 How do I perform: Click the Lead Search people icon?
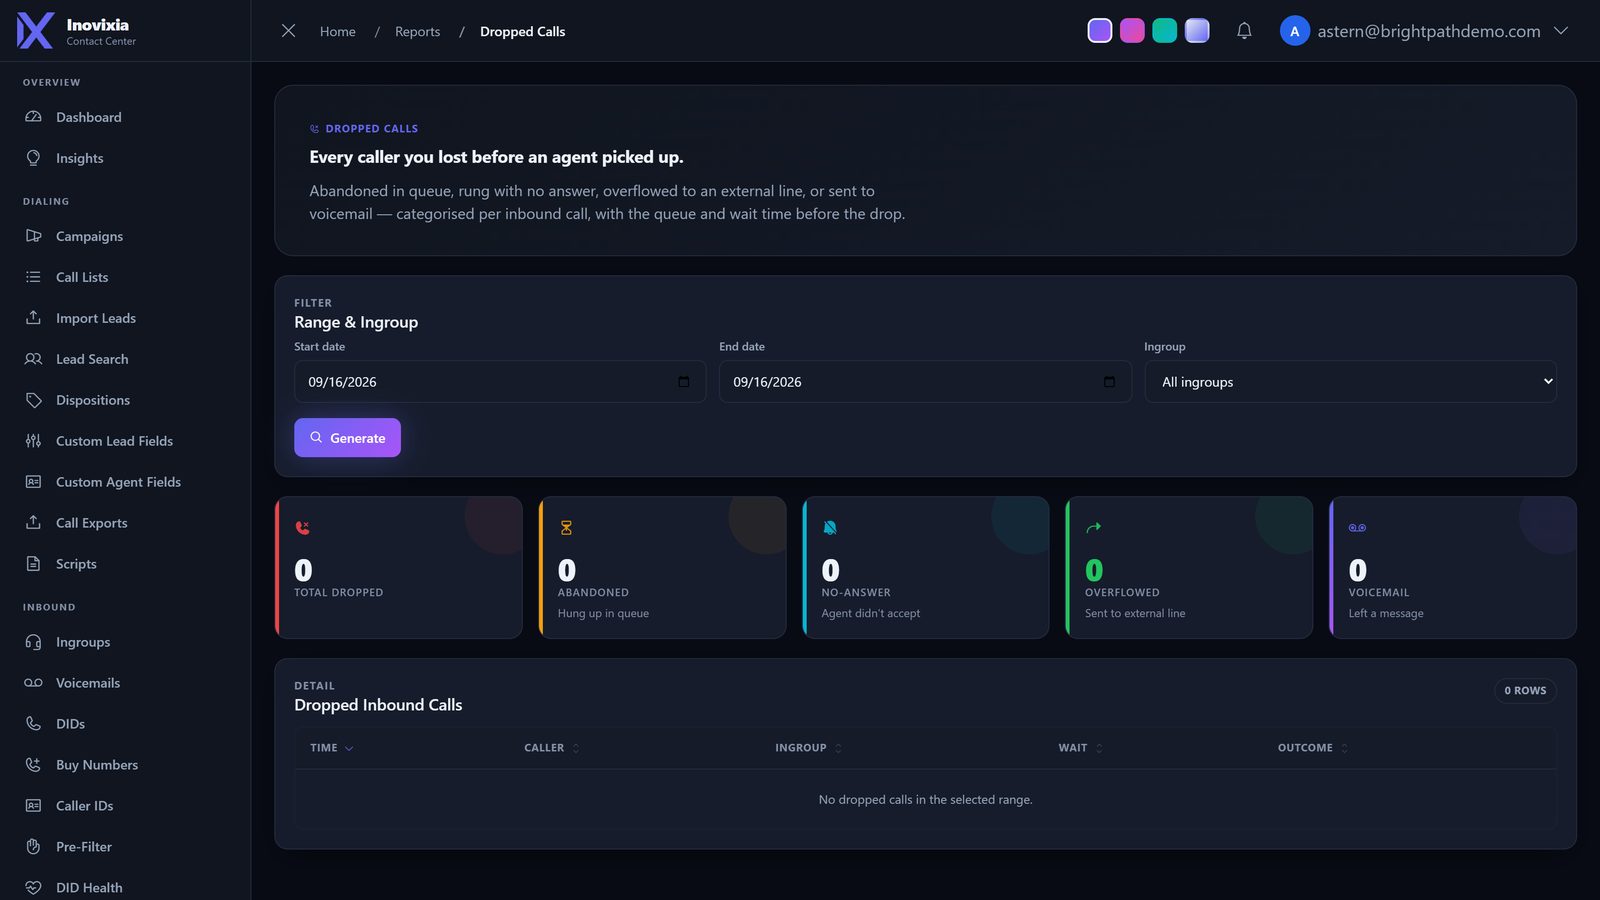point(33,359)
